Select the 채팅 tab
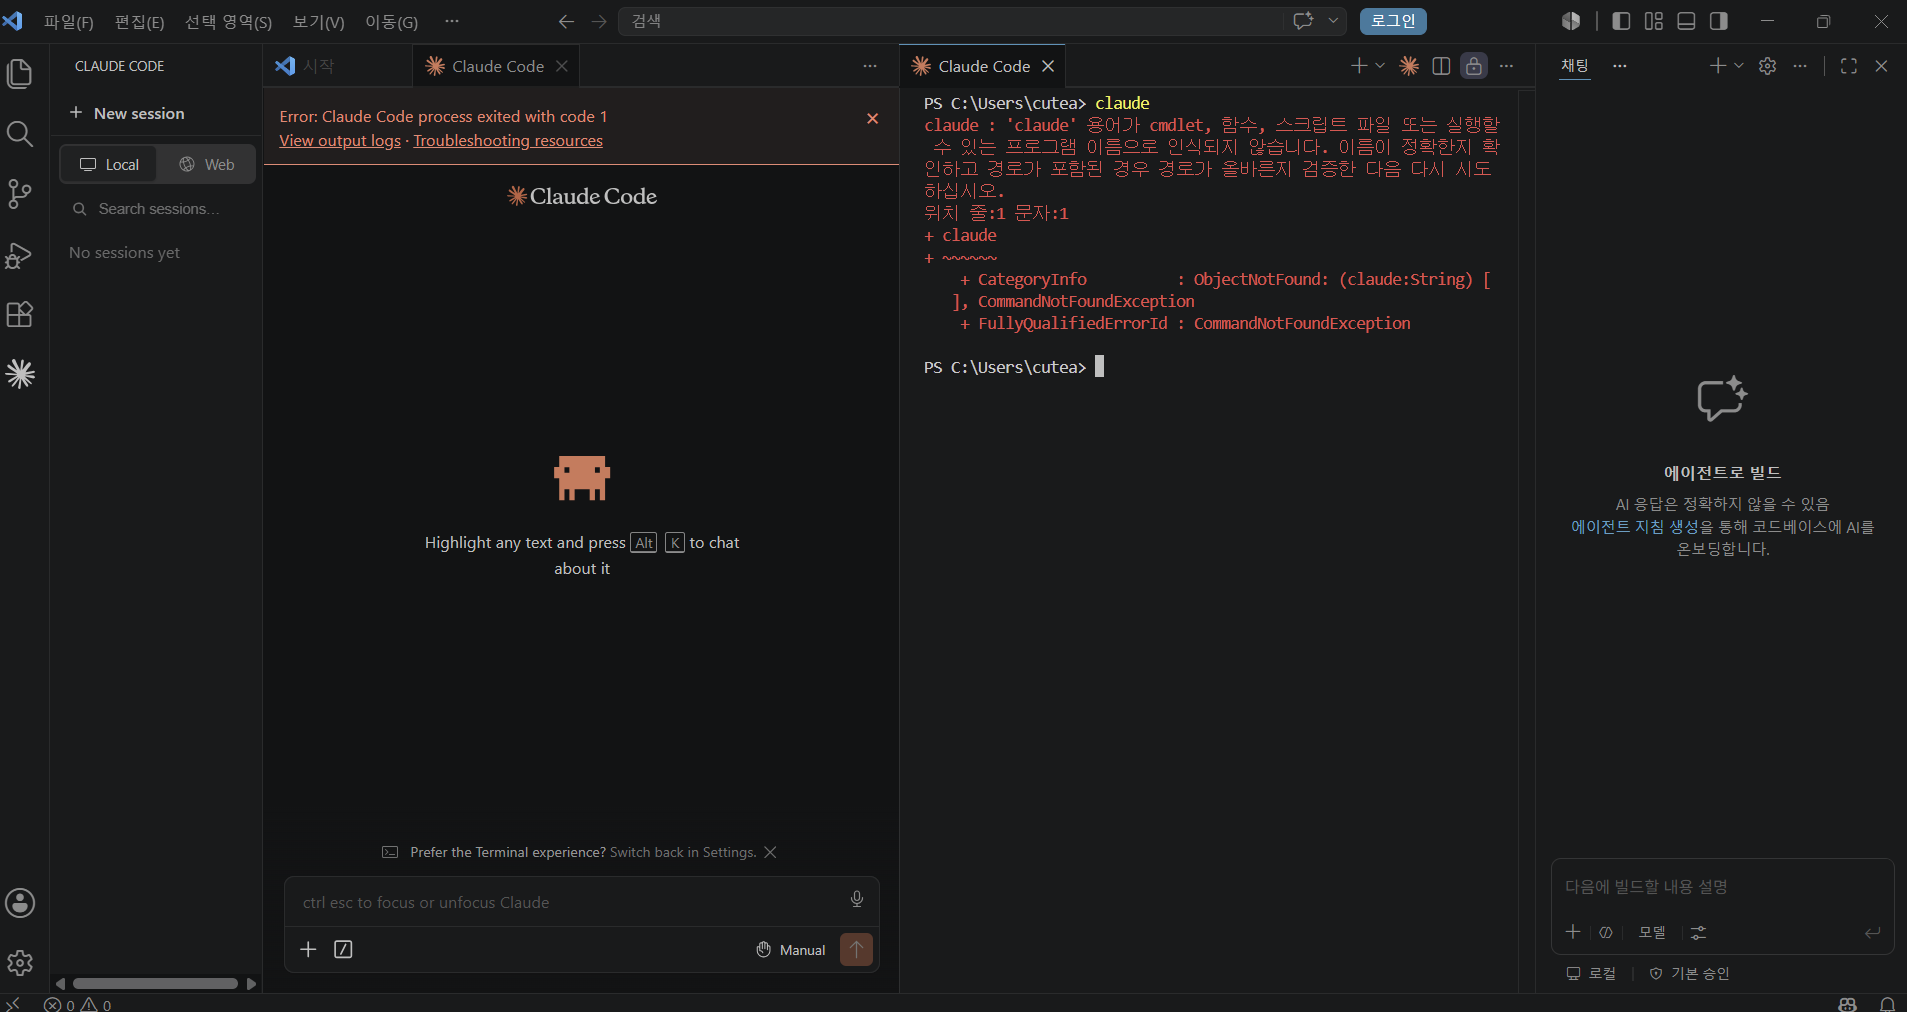The width and height of the screenshot is (1907, 1012). (1575, 66)
